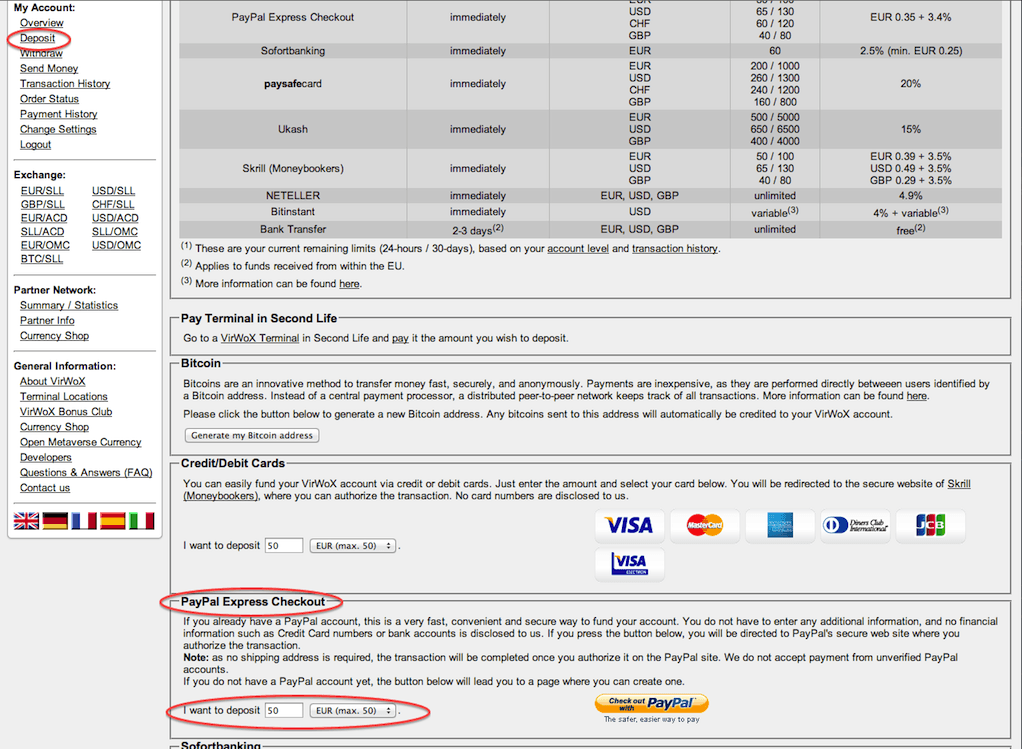Click the VirWoX Terminal link
The width and height of the screenshot is (1022, 749).
coord(260,338)
